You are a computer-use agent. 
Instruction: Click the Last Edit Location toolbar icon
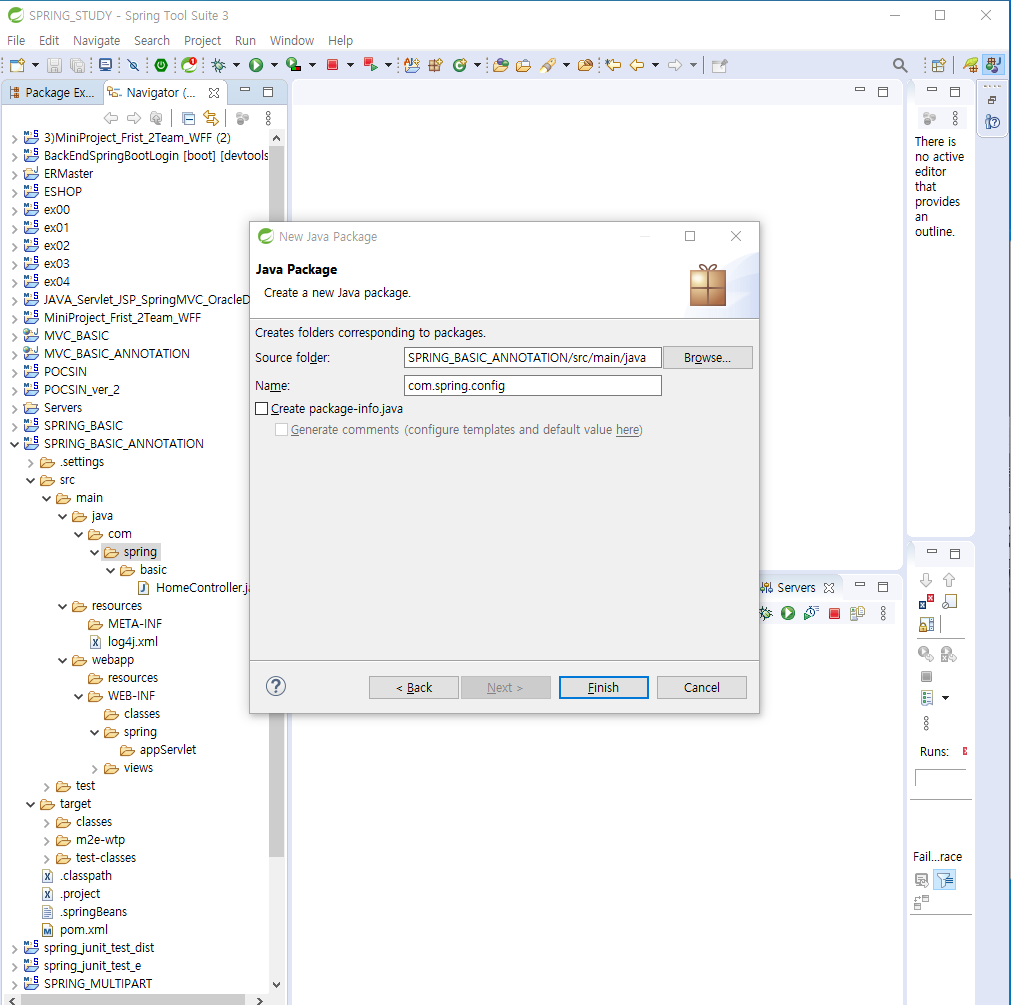pos(613,65)
